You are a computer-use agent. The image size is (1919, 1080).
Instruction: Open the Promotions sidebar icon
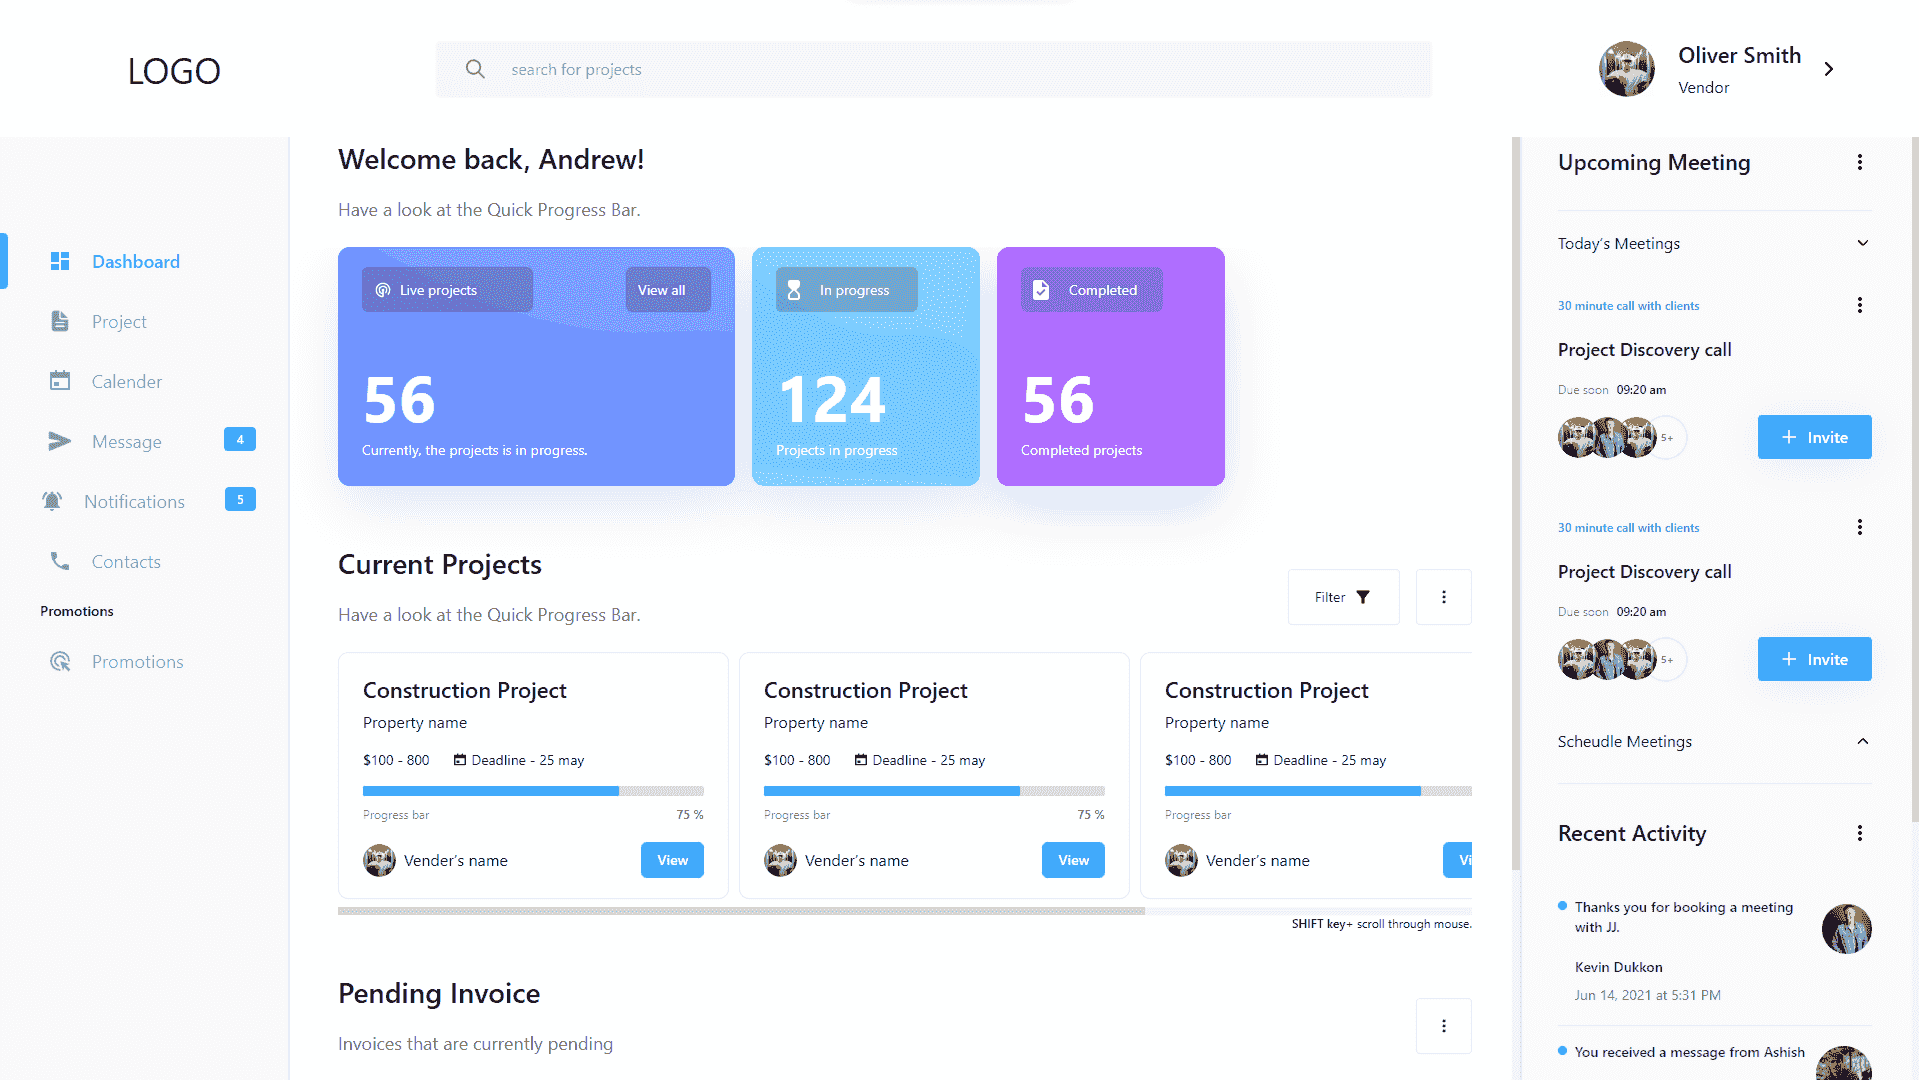click(x=60, y=661)
